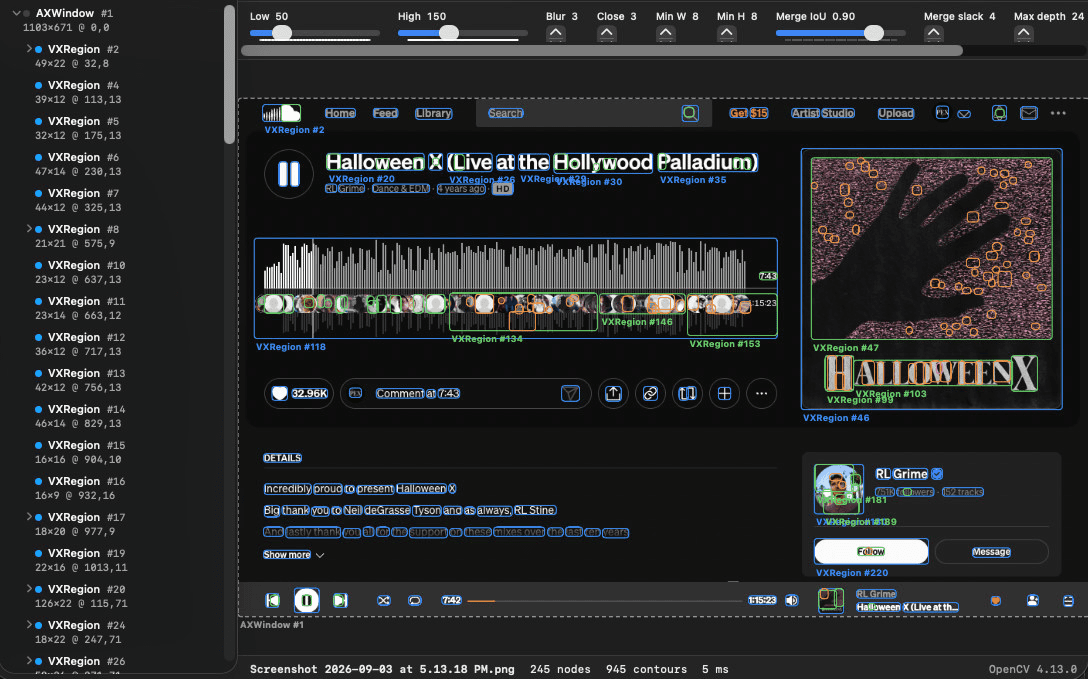Viewport: 1088px width, 679px height.
Task: Toggle repeat in the player bar
Action: [x=415, y=600]
